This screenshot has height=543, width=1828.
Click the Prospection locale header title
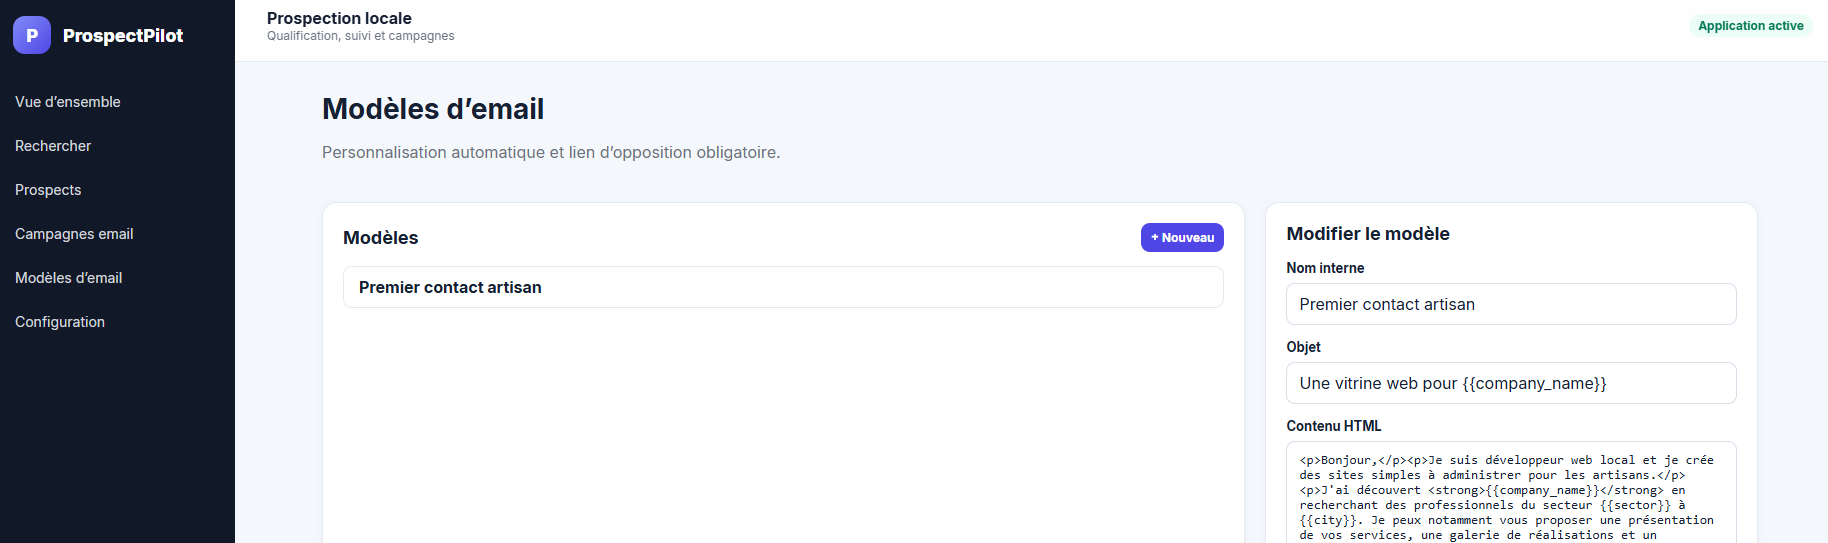[339, 18]
